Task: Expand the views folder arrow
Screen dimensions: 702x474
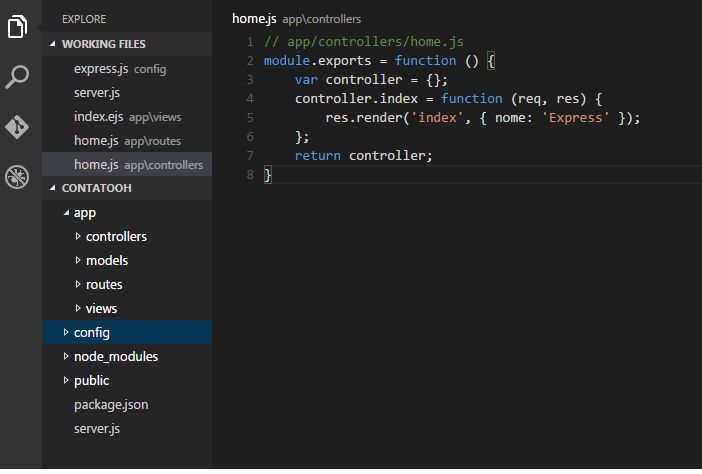Action: click(x=78, y=308)
